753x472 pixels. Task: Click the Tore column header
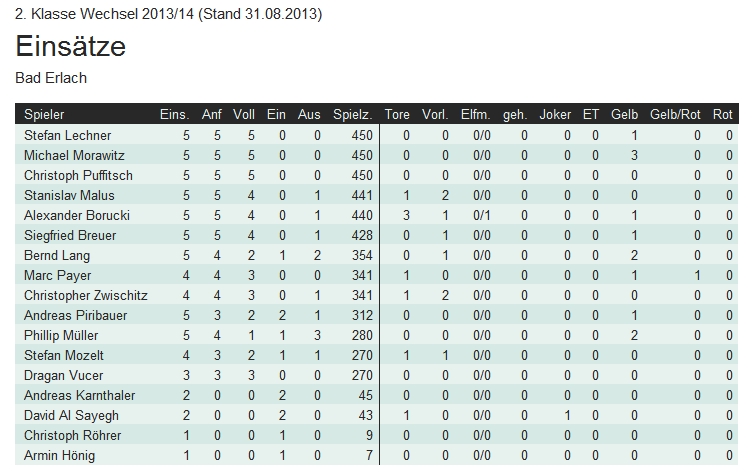coord(397,115)
